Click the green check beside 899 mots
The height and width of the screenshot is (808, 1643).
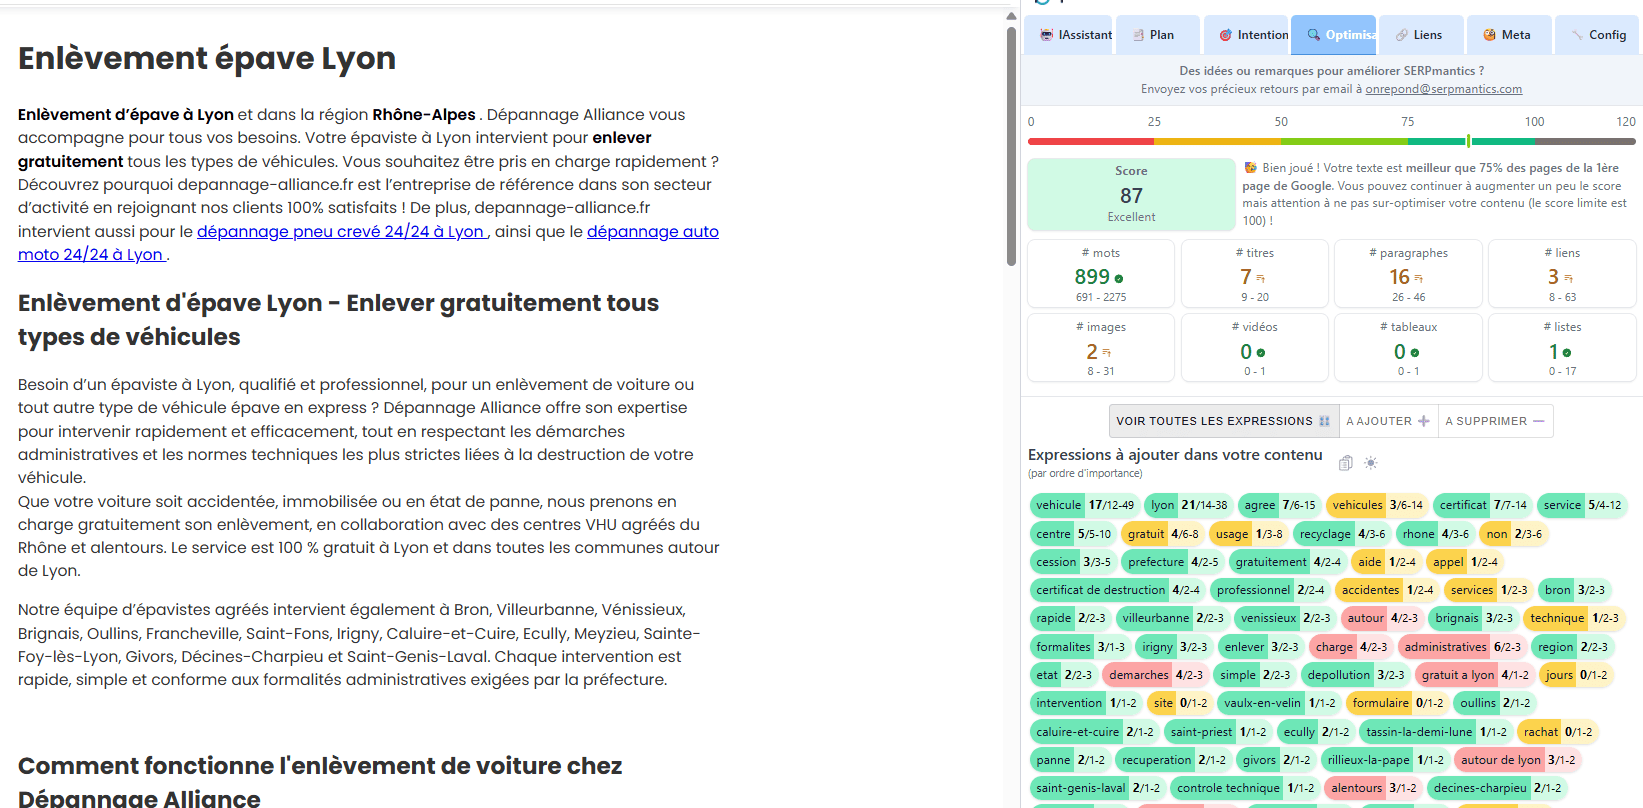[x=1119, y=279]
